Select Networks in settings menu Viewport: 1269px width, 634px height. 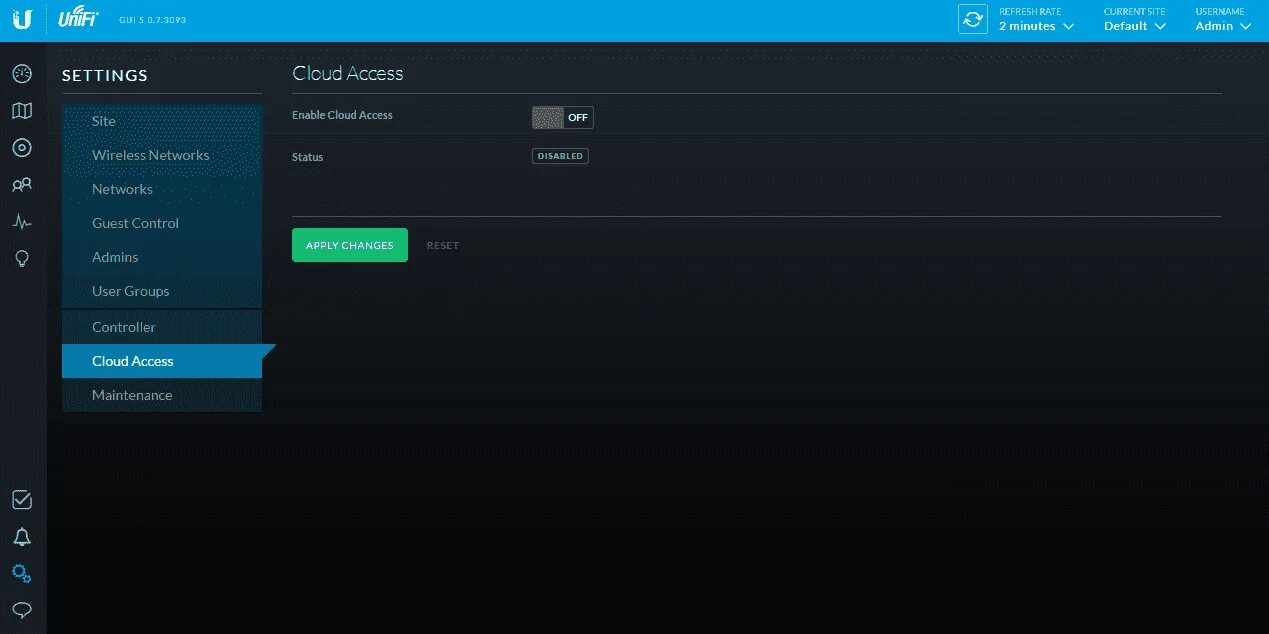click(x=162, y=189)
